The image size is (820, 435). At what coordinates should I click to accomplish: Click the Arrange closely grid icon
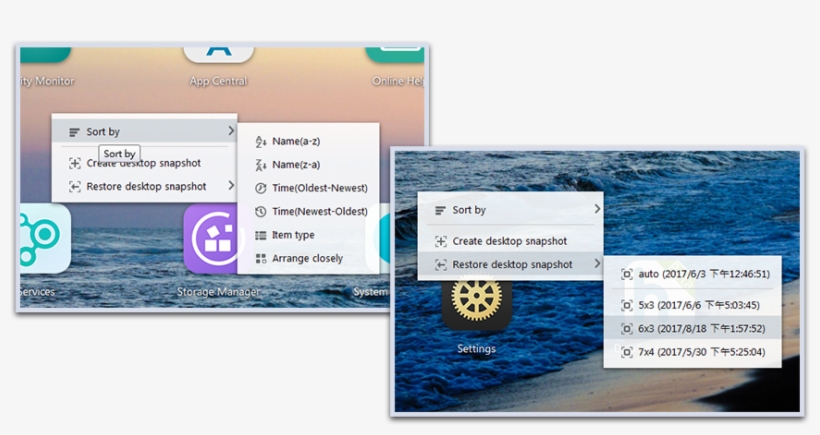(260, 258)
